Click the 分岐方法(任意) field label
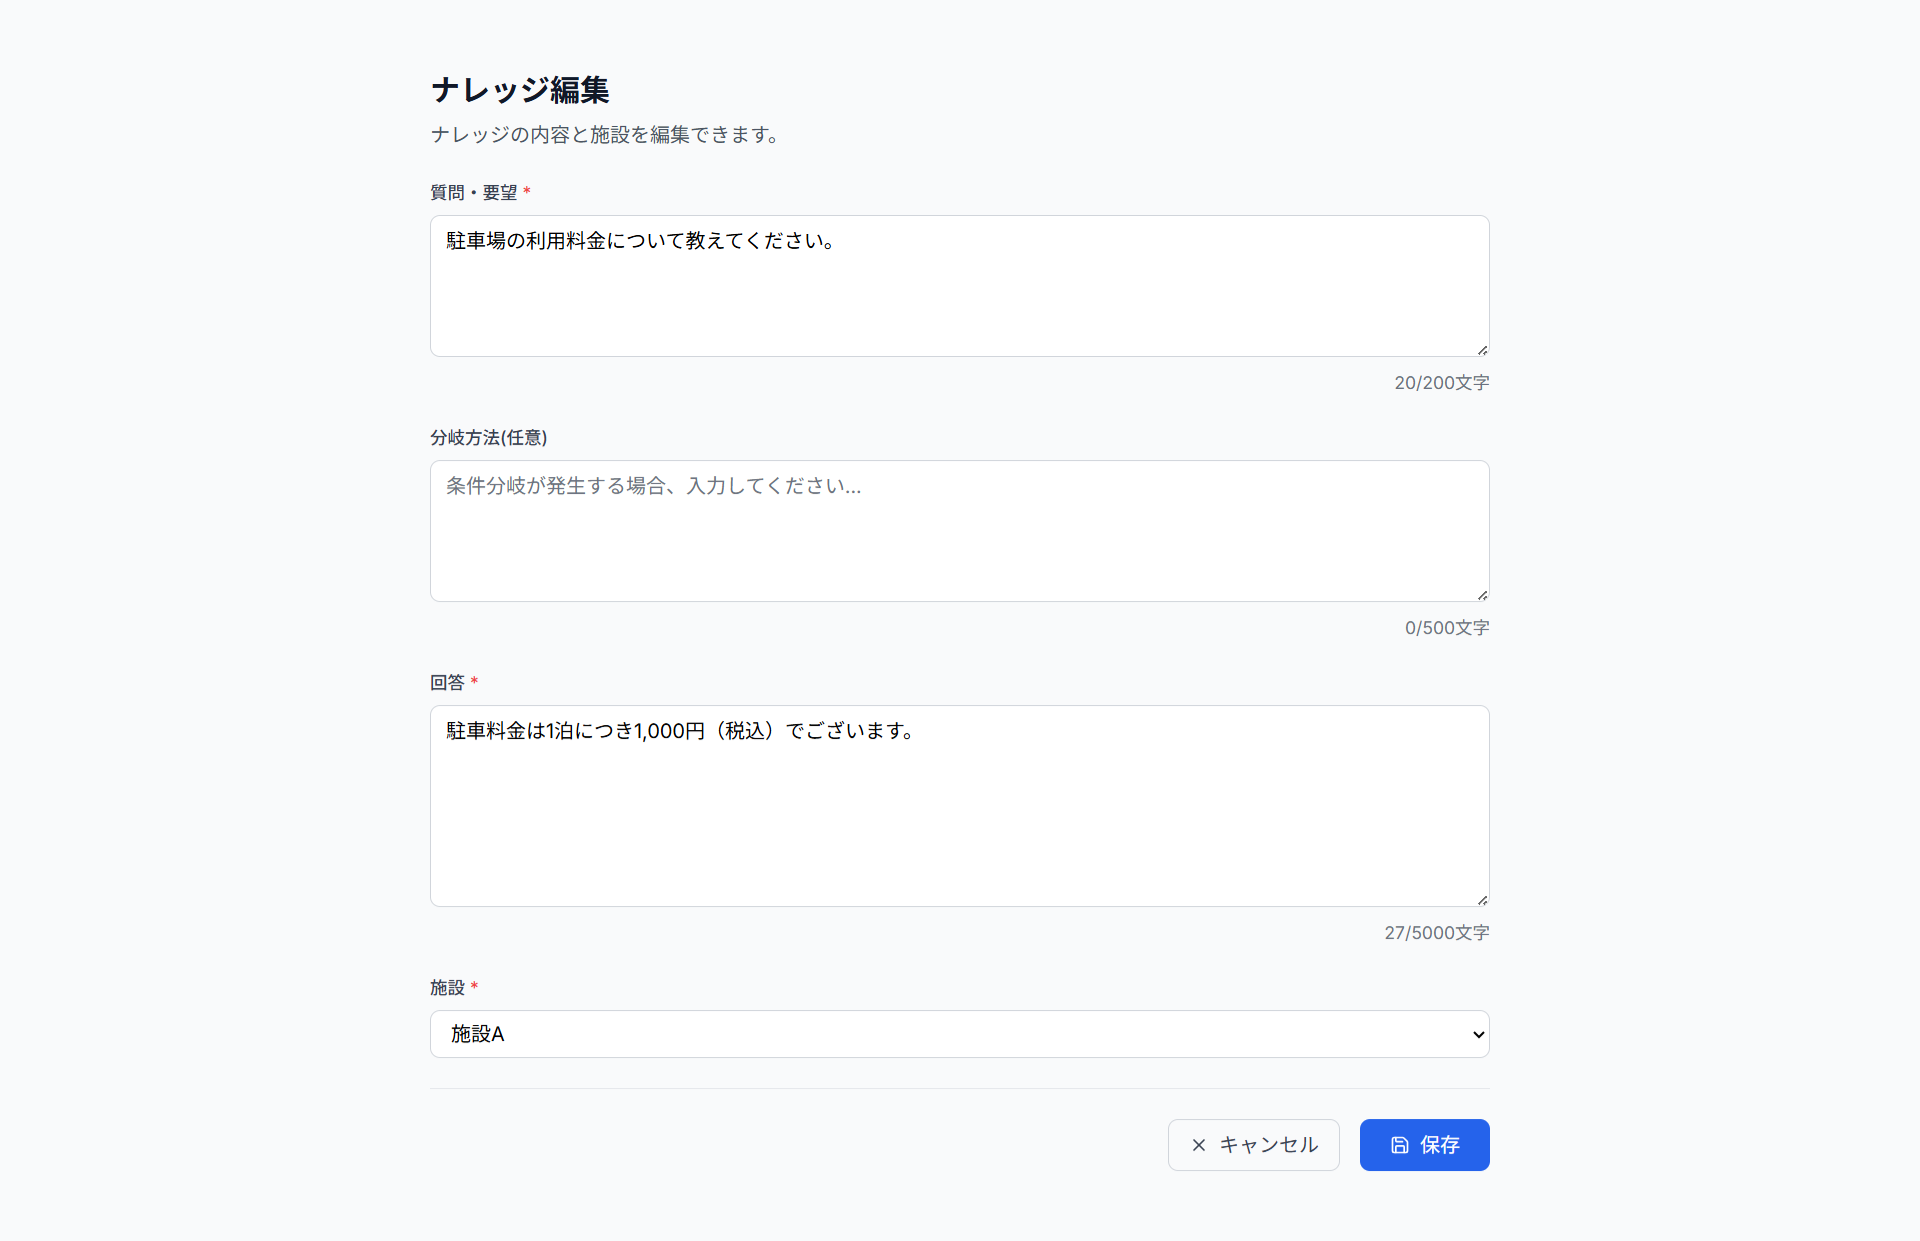The height and width of the screenshot is (1241, 1920). [489, 437]
